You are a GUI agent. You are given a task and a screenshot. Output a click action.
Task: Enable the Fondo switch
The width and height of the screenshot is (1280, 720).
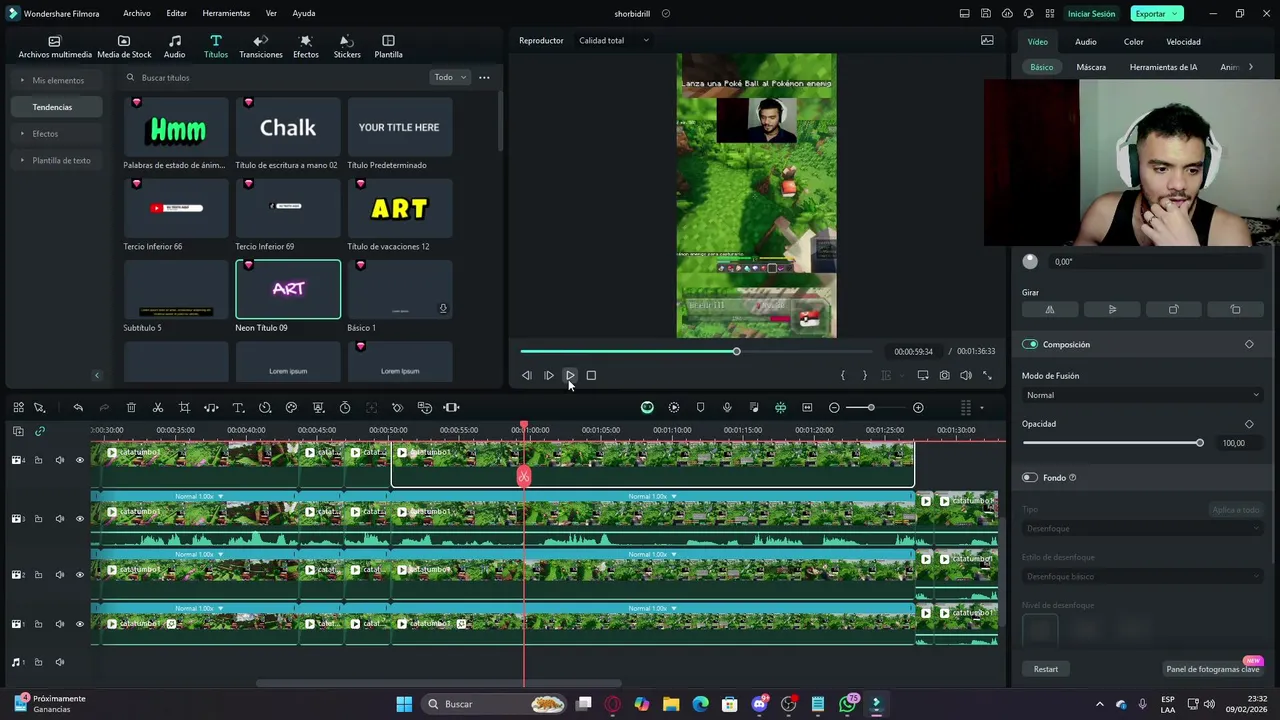pyautogui.click(x=1030, y=478)
